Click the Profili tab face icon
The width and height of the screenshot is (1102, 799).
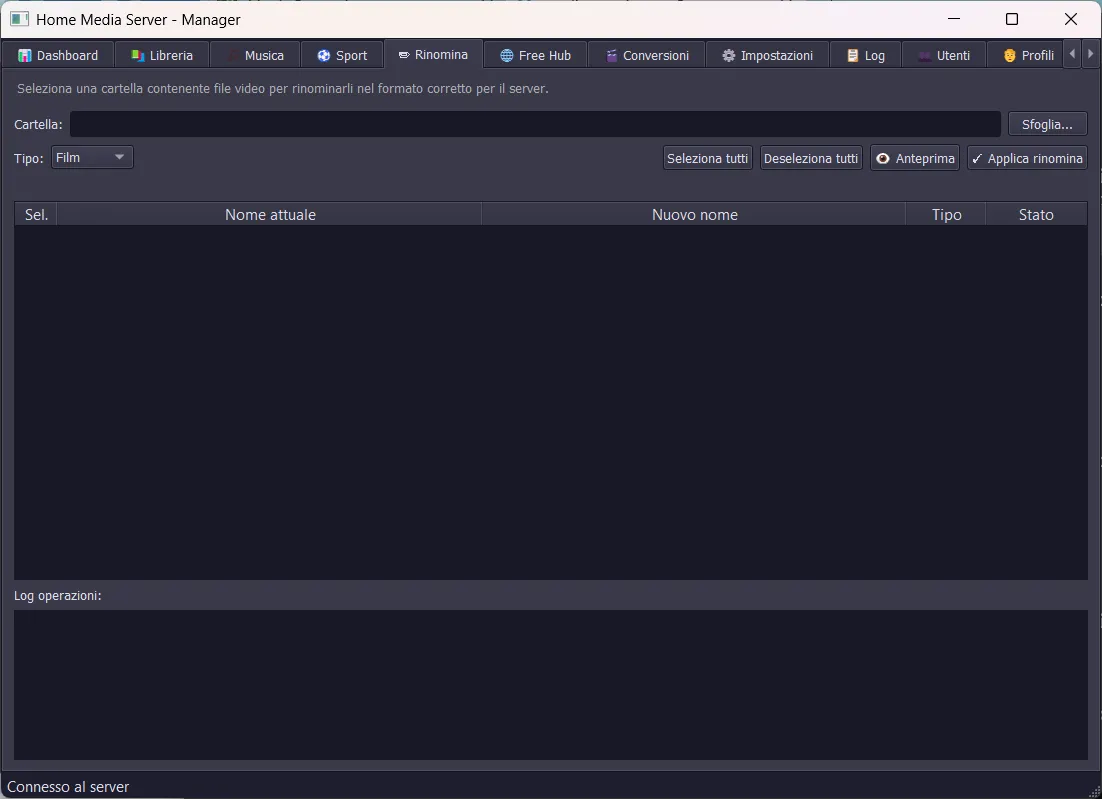click(x=1009, y=56)
